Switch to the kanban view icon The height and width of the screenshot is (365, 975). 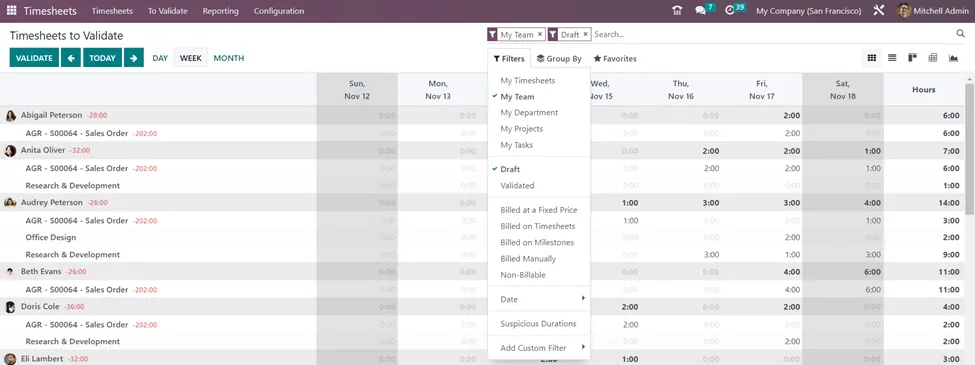912,58
